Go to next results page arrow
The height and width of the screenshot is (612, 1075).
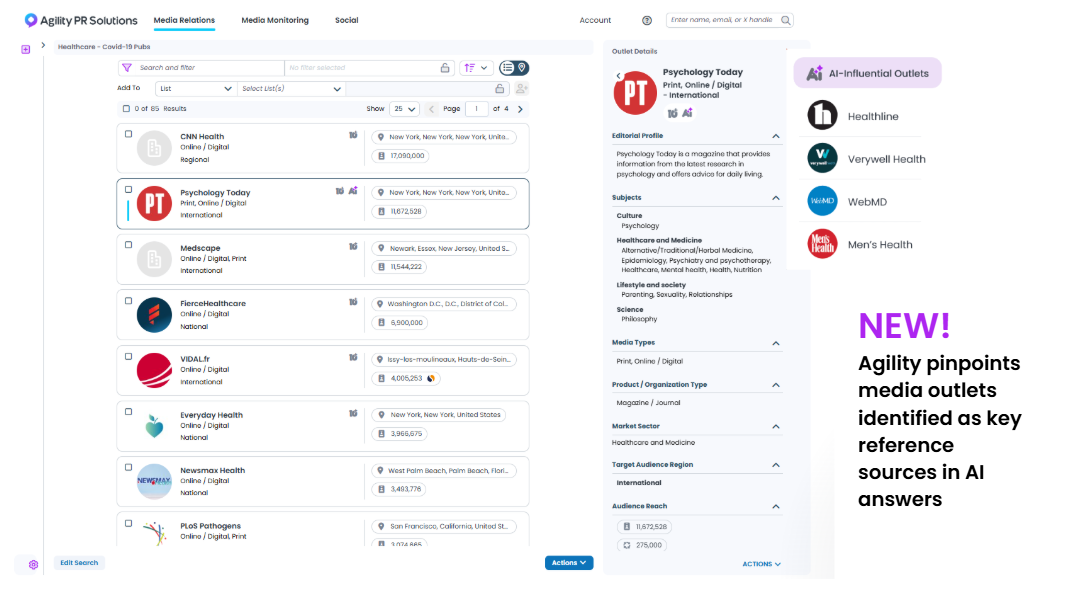coord(520,109)
